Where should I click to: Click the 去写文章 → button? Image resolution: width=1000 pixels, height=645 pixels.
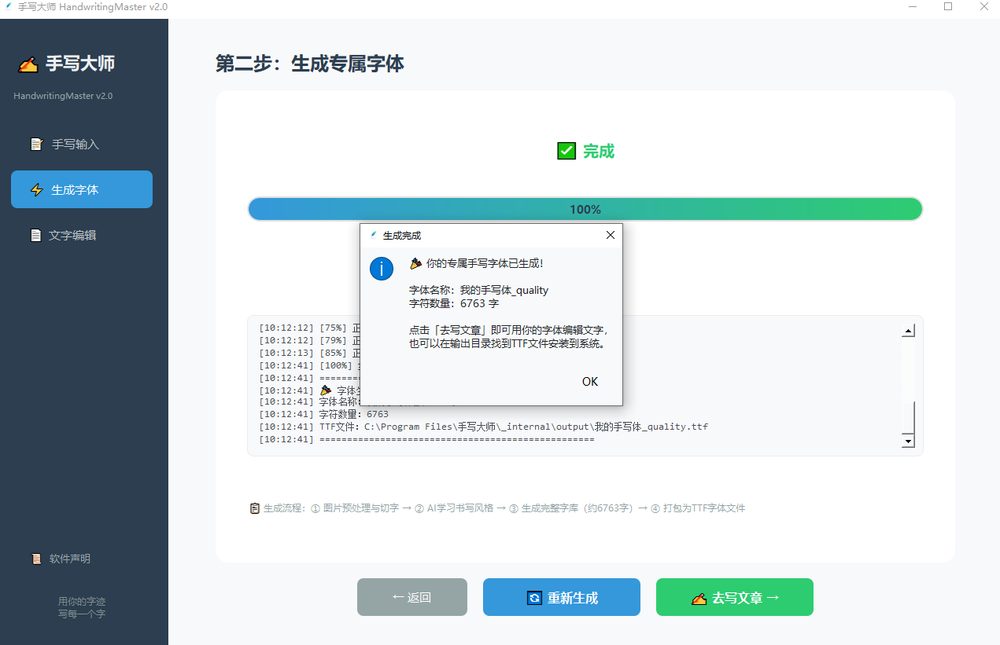735,597
